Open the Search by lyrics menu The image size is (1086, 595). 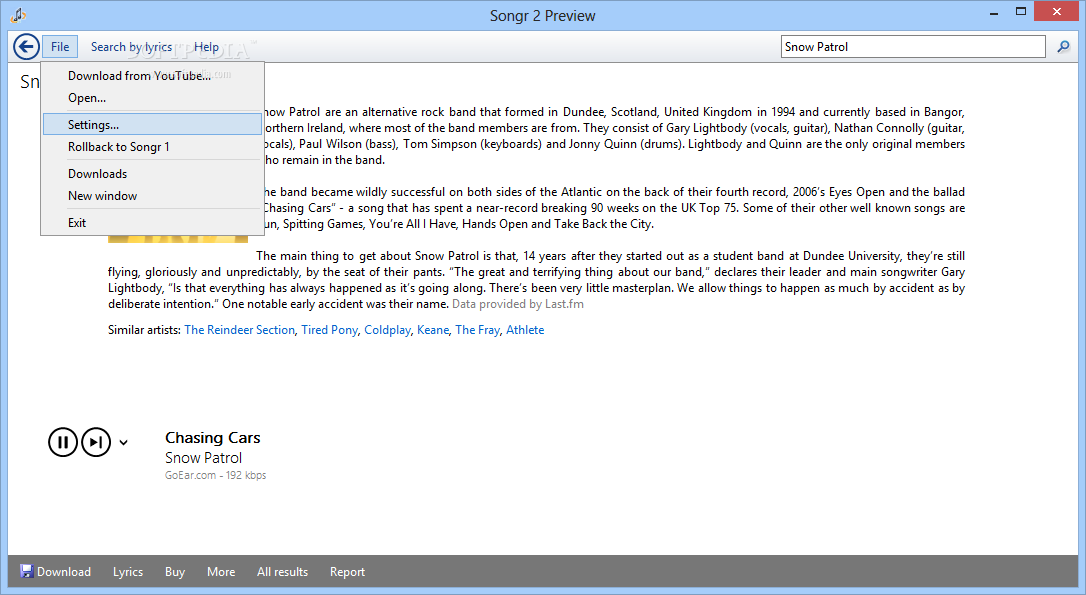(132, 47)
